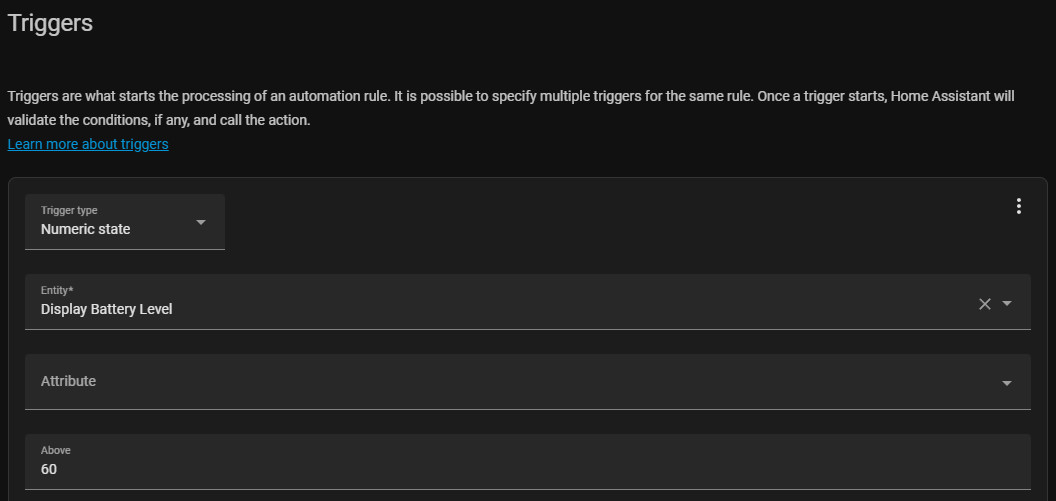1056x501 pixels.
Task: Click empty area of the Entity field
Action: tap(600, 302)
